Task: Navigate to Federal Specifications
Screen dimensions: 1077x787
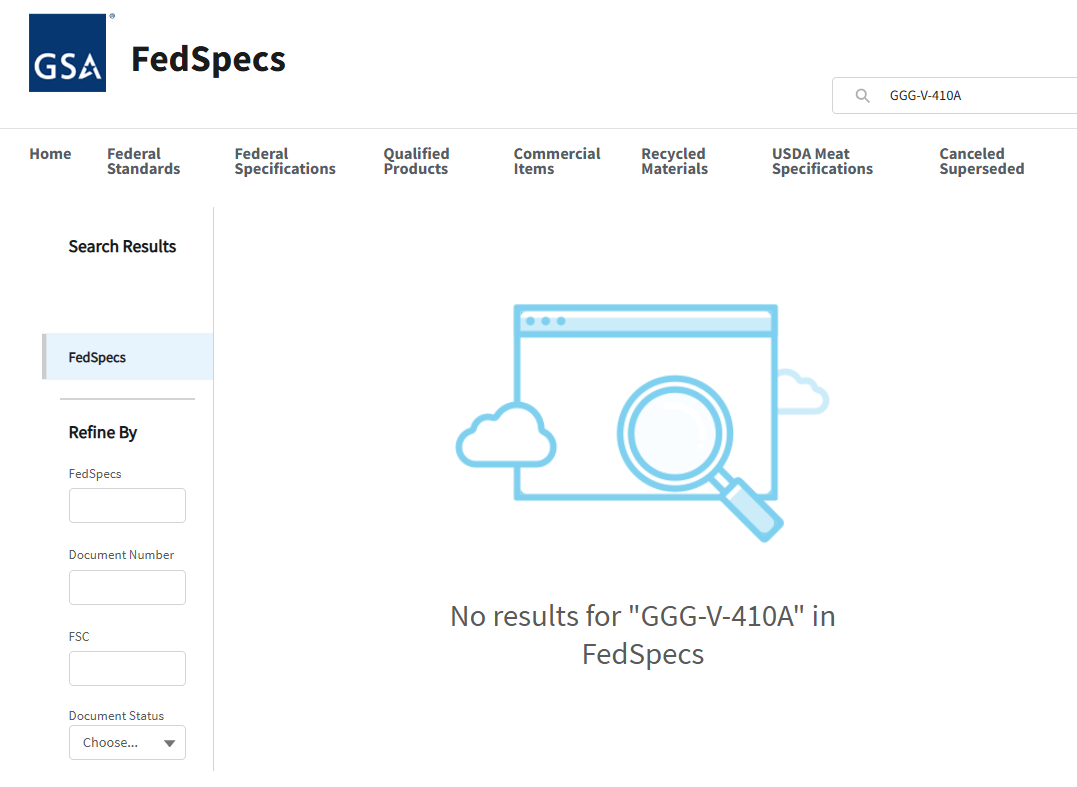Action: pyautogui.click(x=285, y=161)
